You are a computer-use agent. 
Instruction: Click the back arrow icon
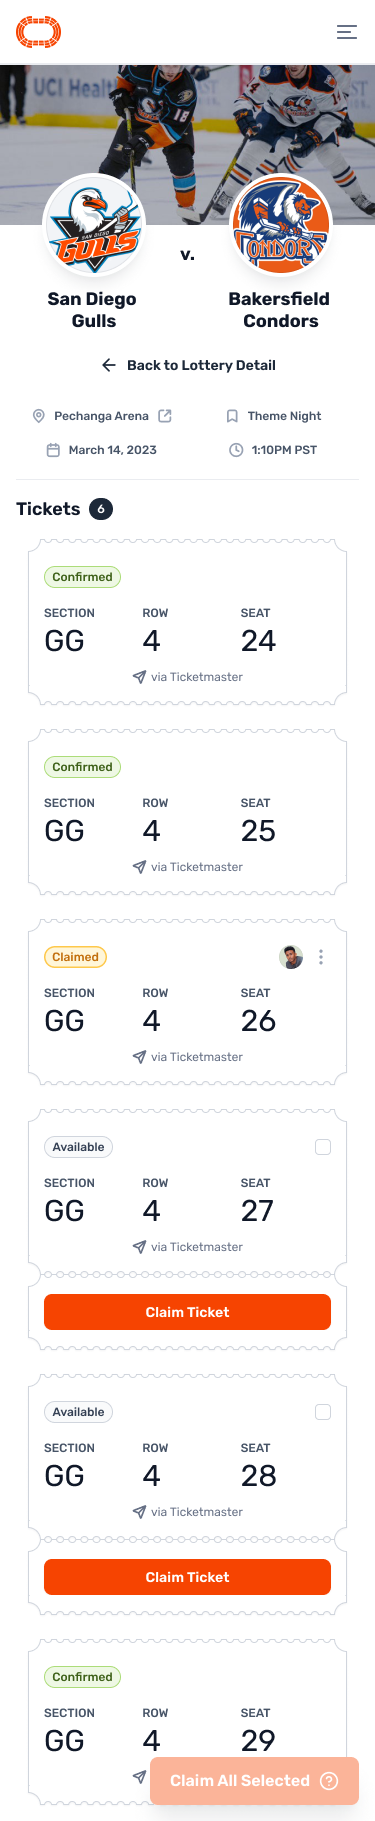pos(109,365)
